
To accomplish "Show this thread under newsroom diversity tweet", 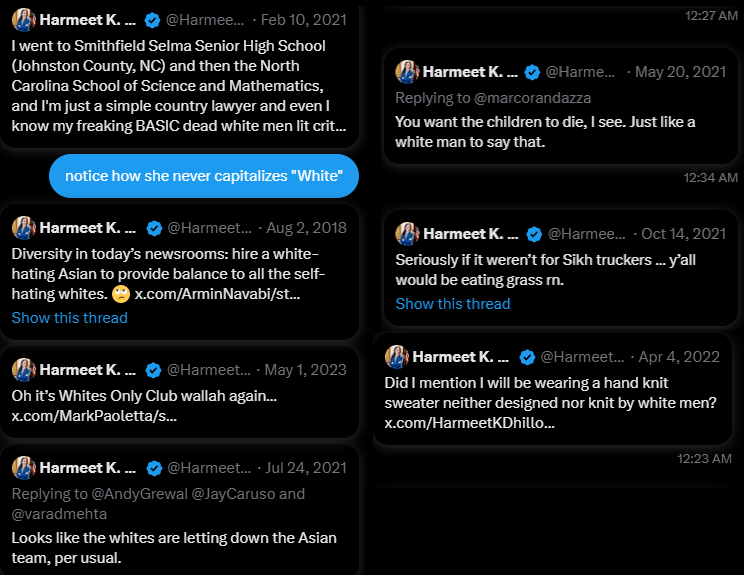I will coord(70,318).
